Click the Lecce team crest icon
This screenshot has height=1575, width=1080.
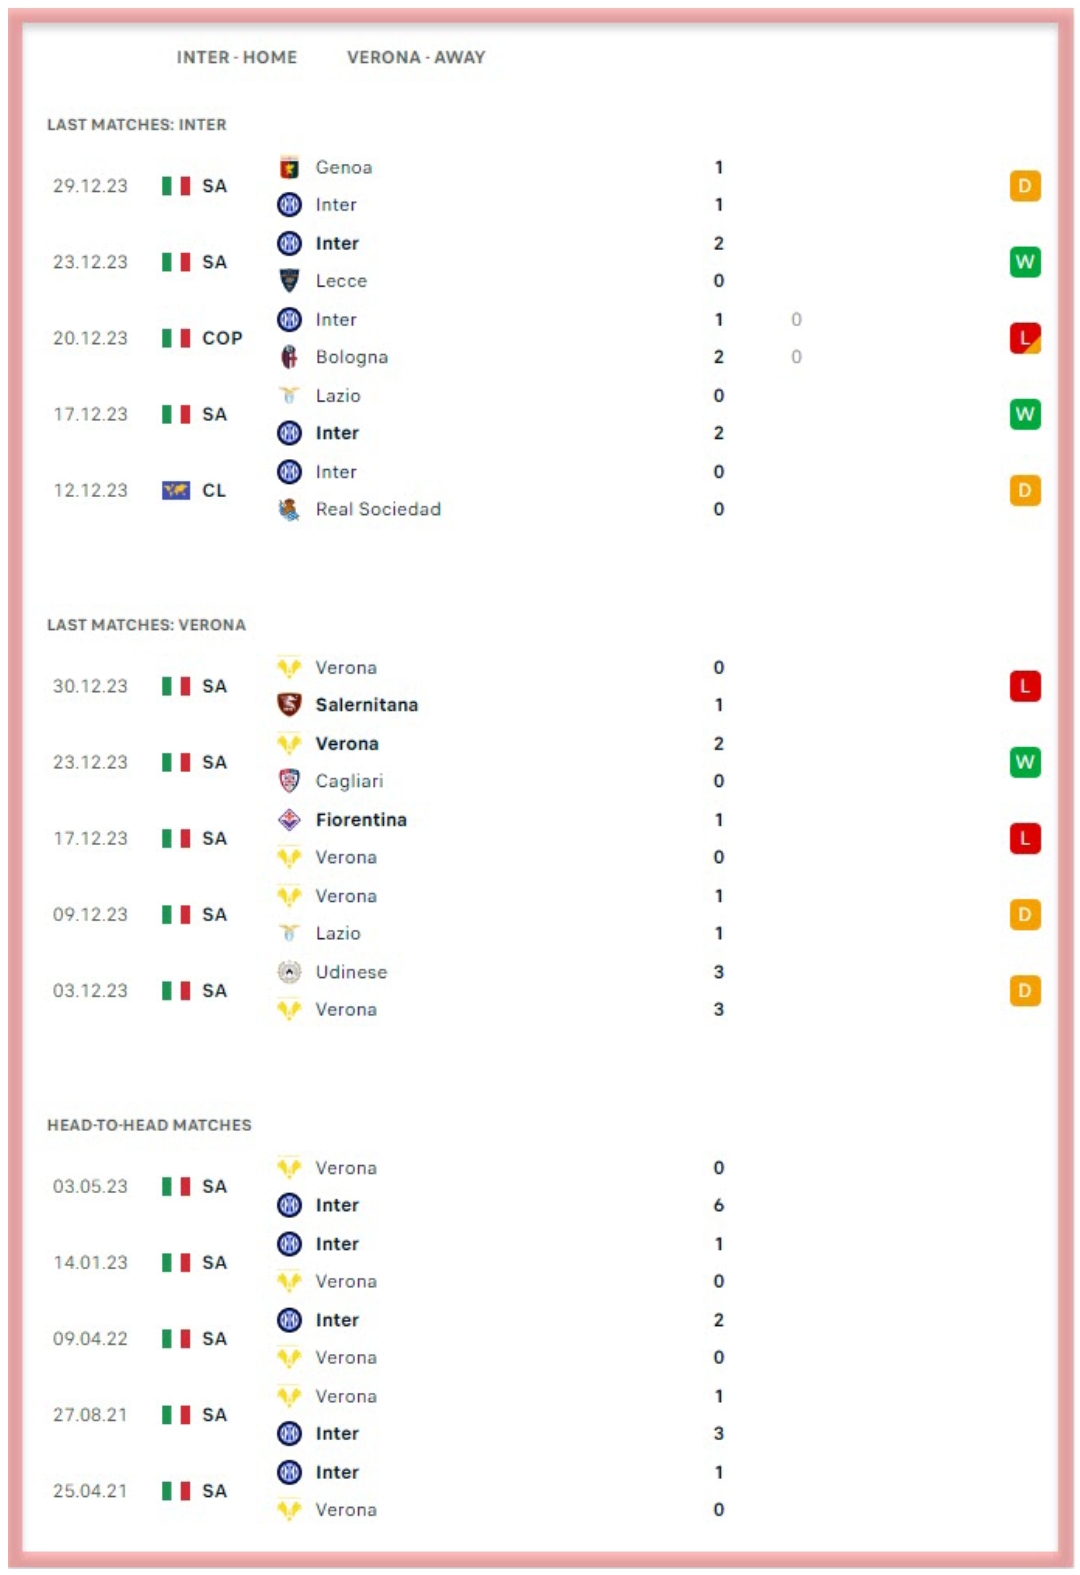tap(289, 281)
